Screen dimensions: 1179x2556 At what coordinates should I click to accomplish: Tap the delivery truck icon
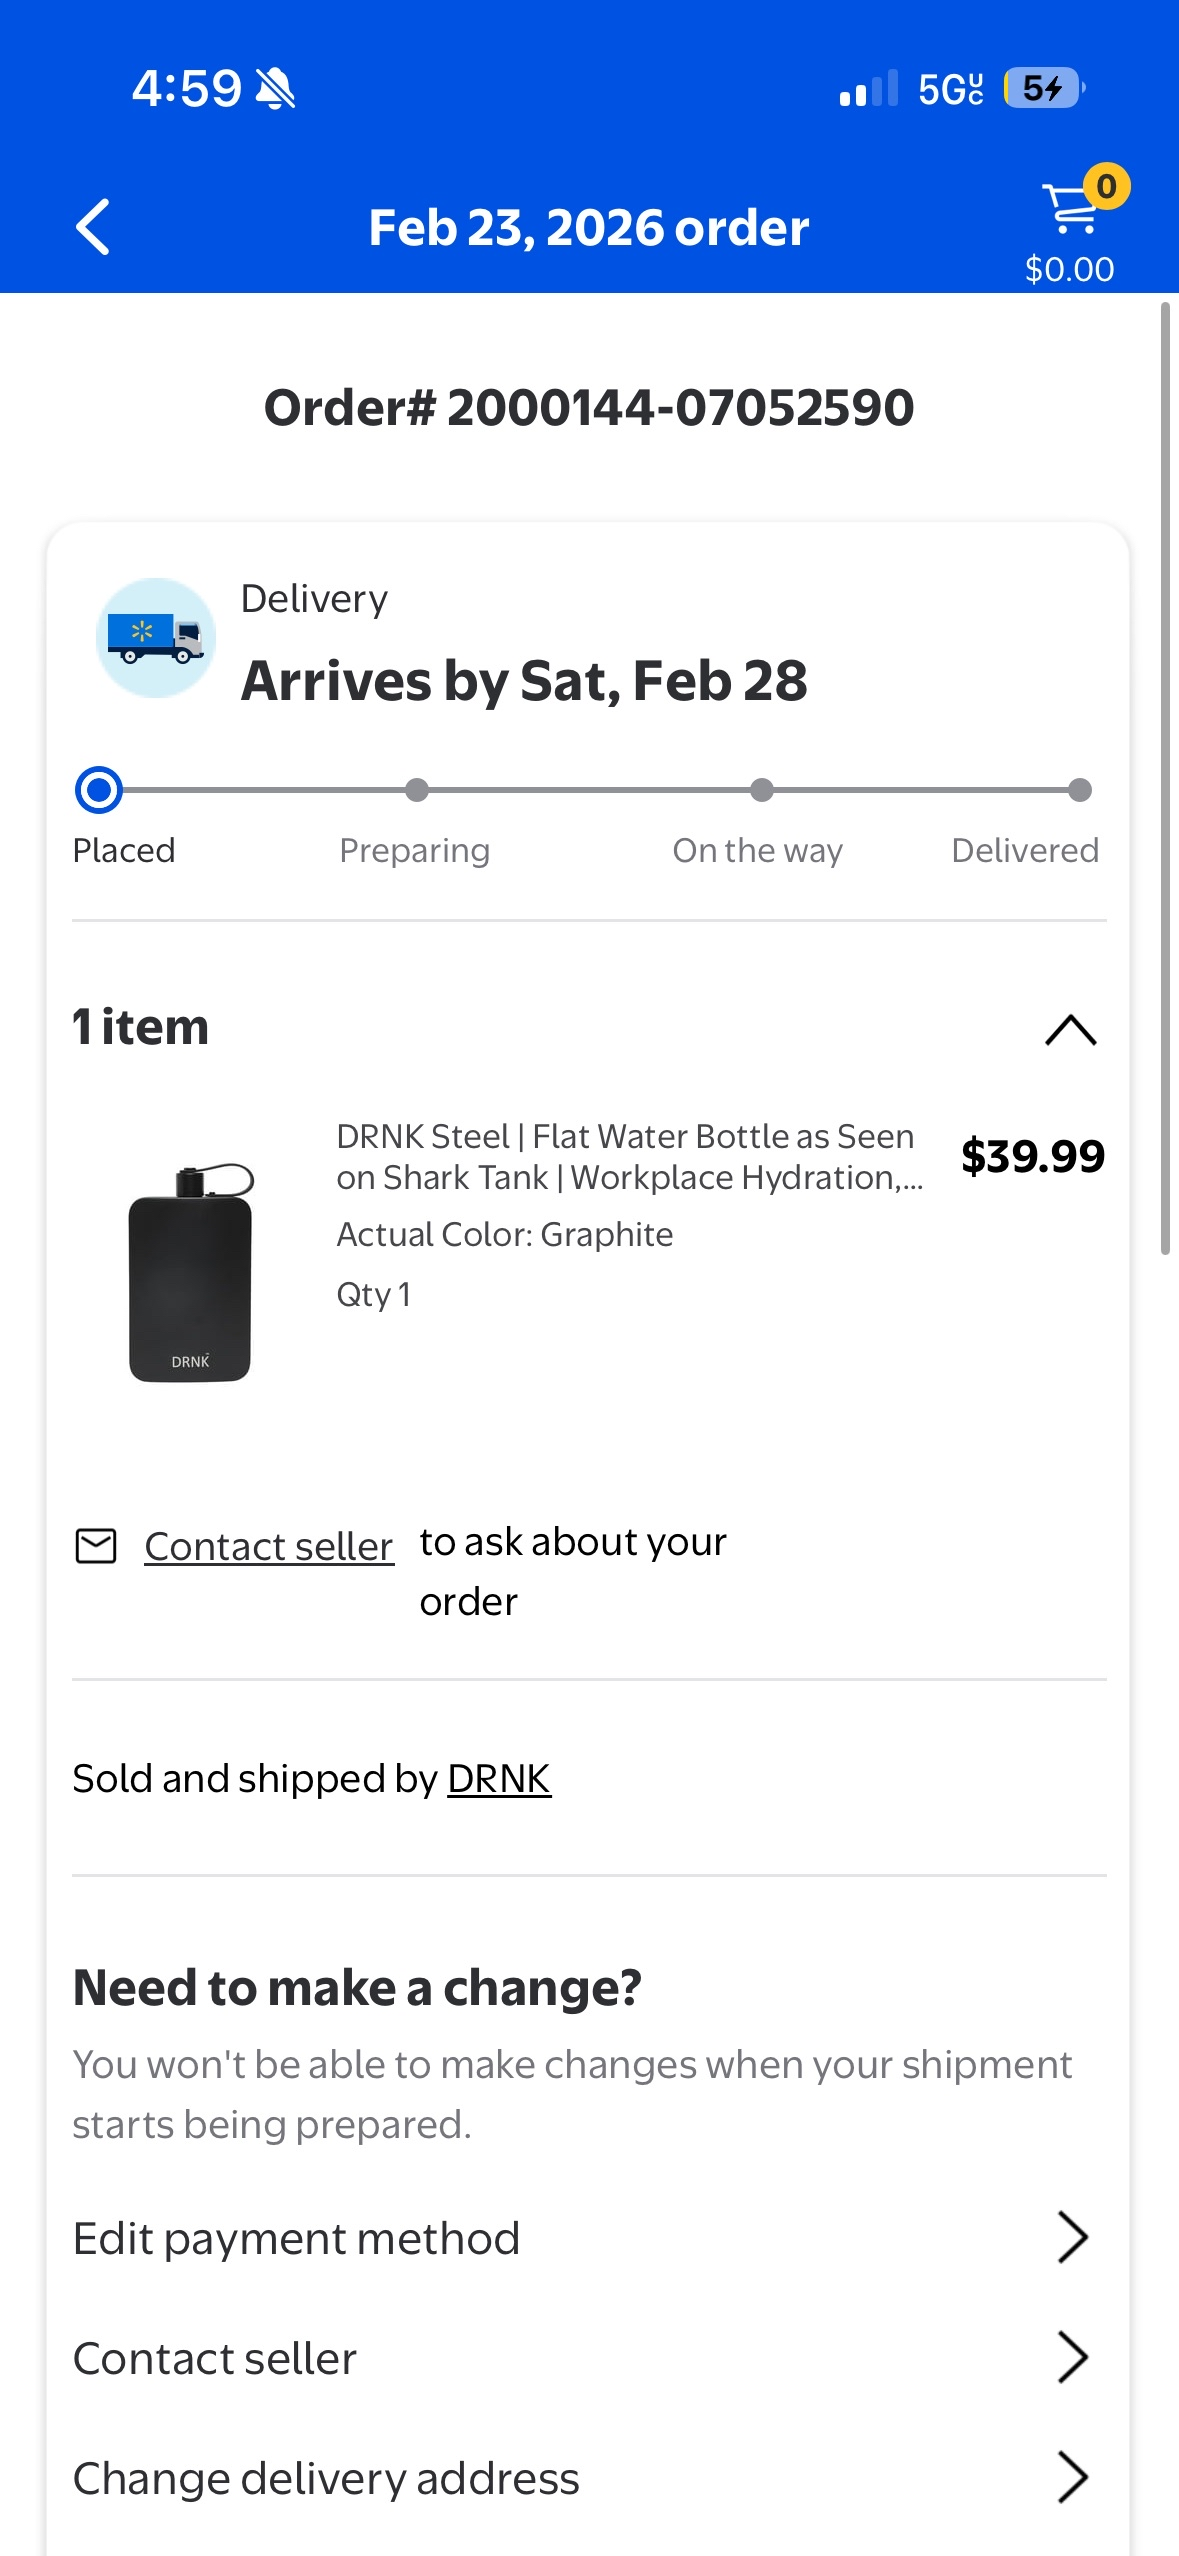[x=156, y=638]
